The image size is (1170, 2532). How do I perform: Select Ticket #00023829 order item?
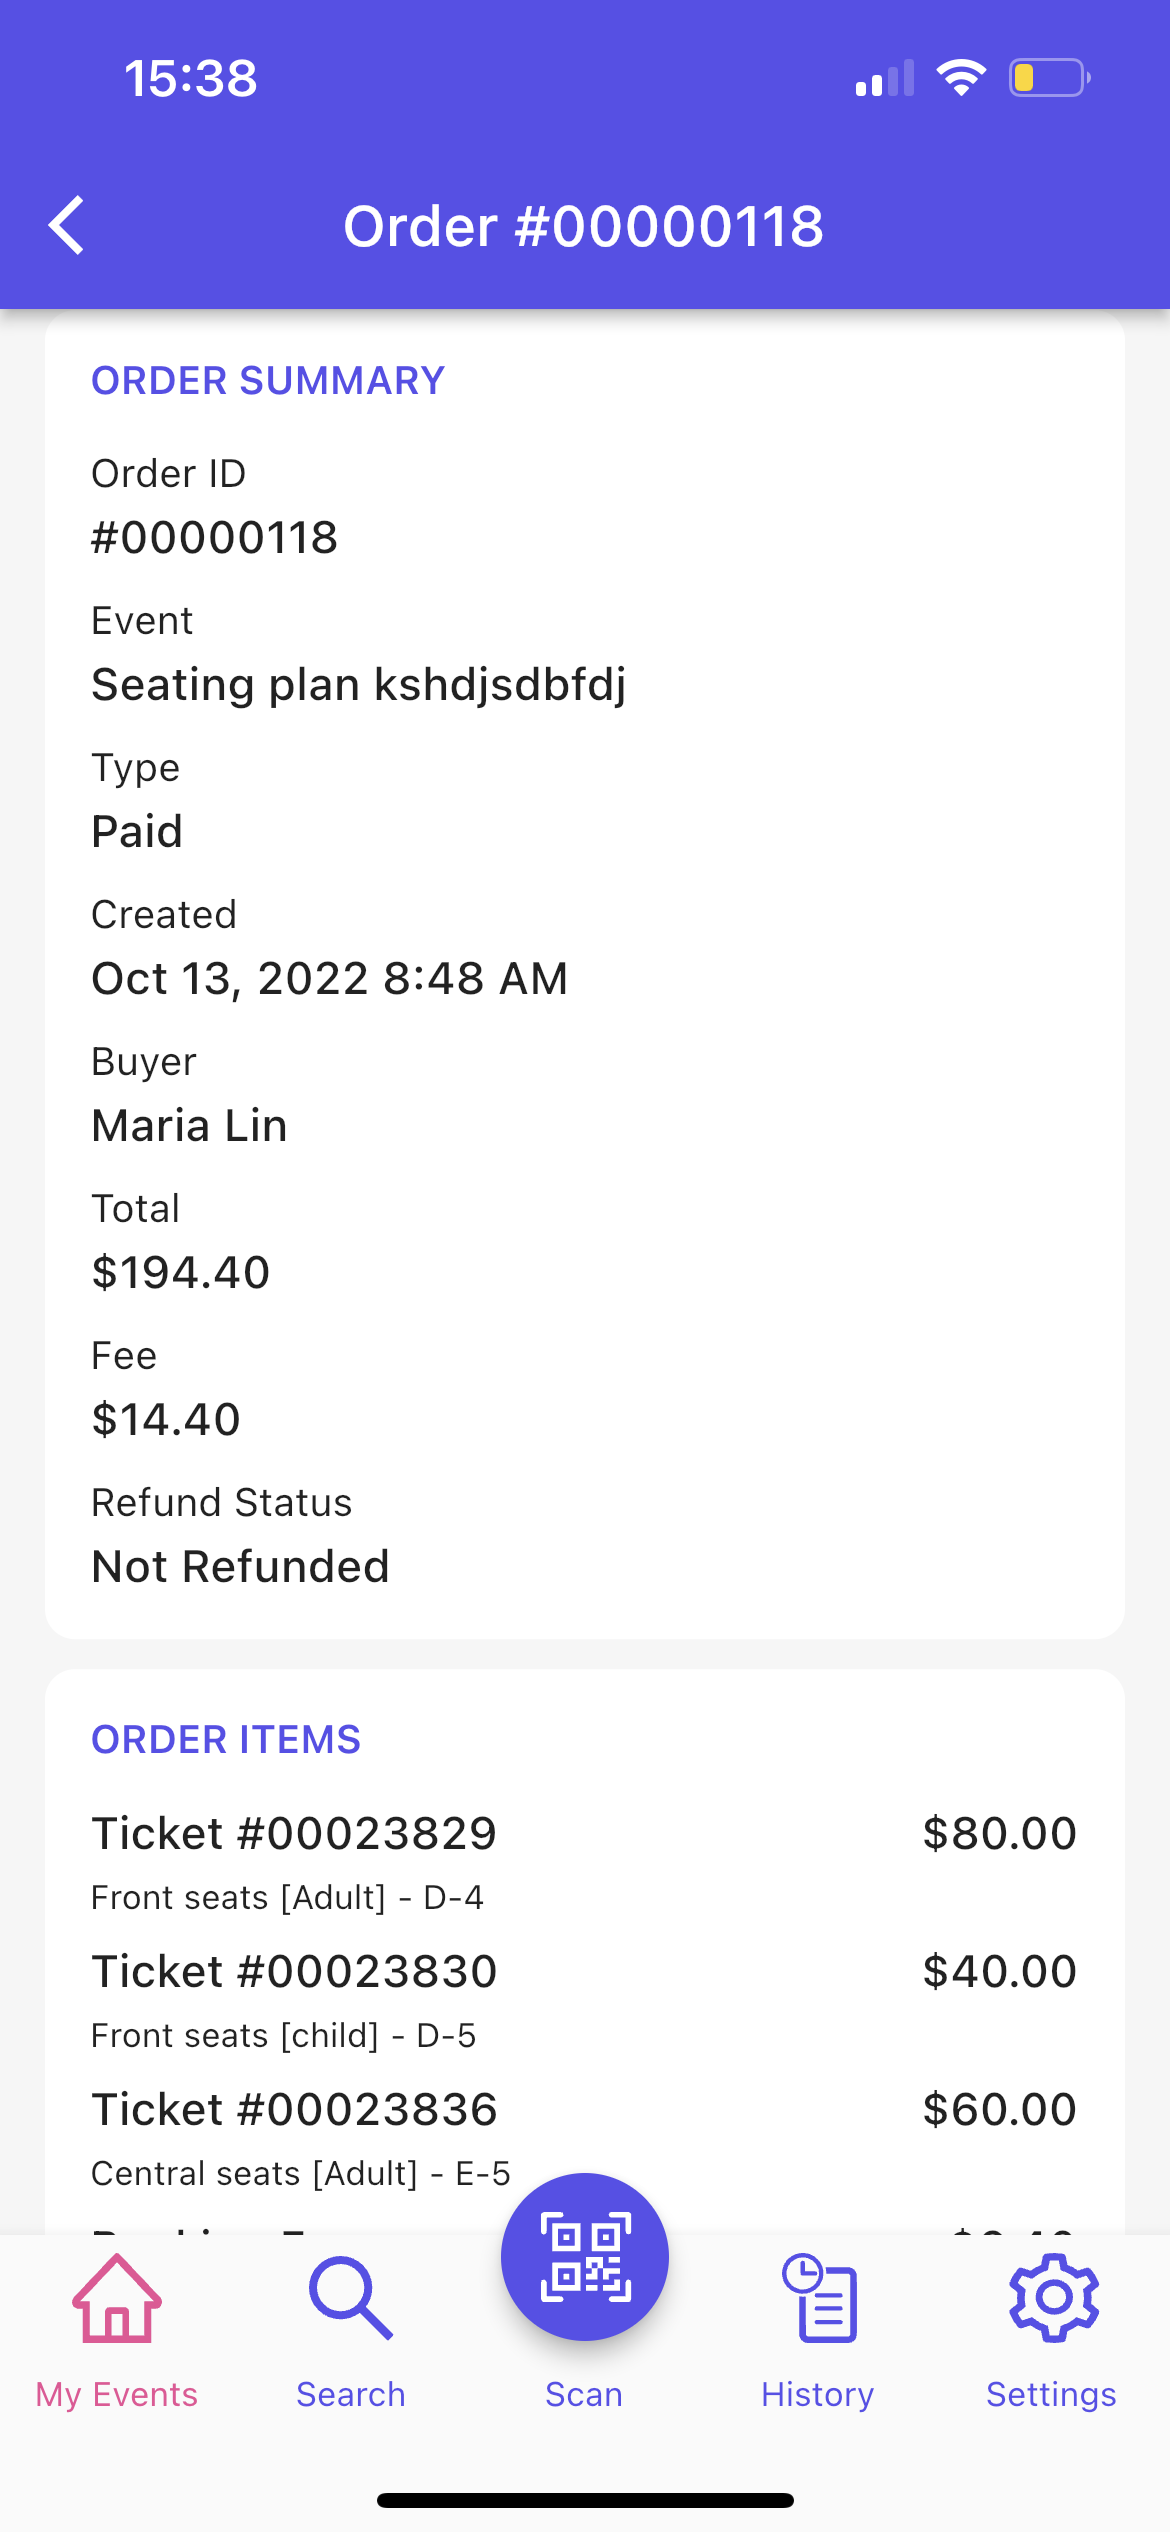294,1834
